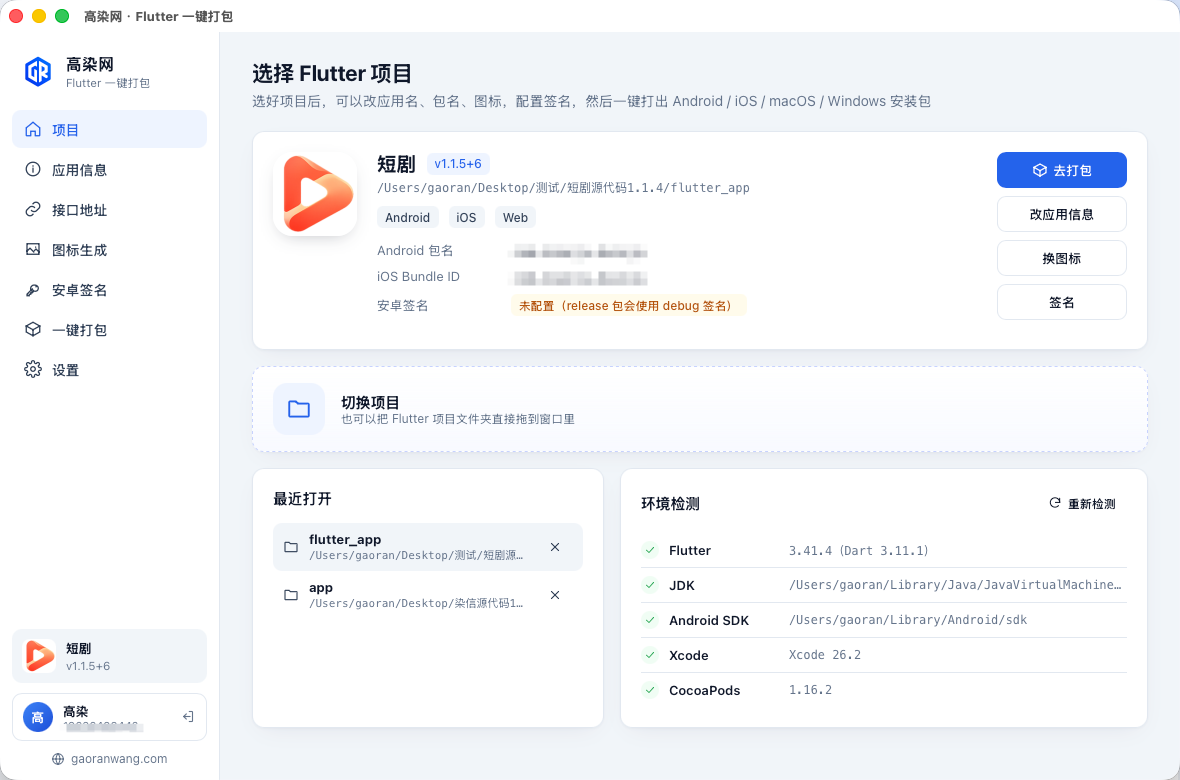Click the v1.1.5+6 version badge
Image resolution: width=1180 pixels, height=780 pixels.
[458, 163]
